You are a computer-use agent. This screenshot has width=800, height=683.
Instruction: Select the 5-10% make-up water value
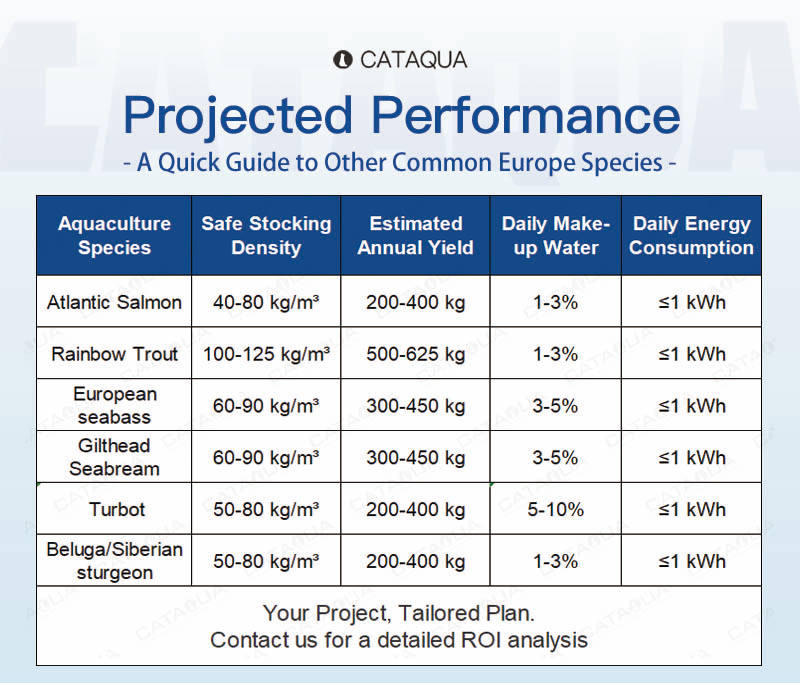tap(555, 509)
